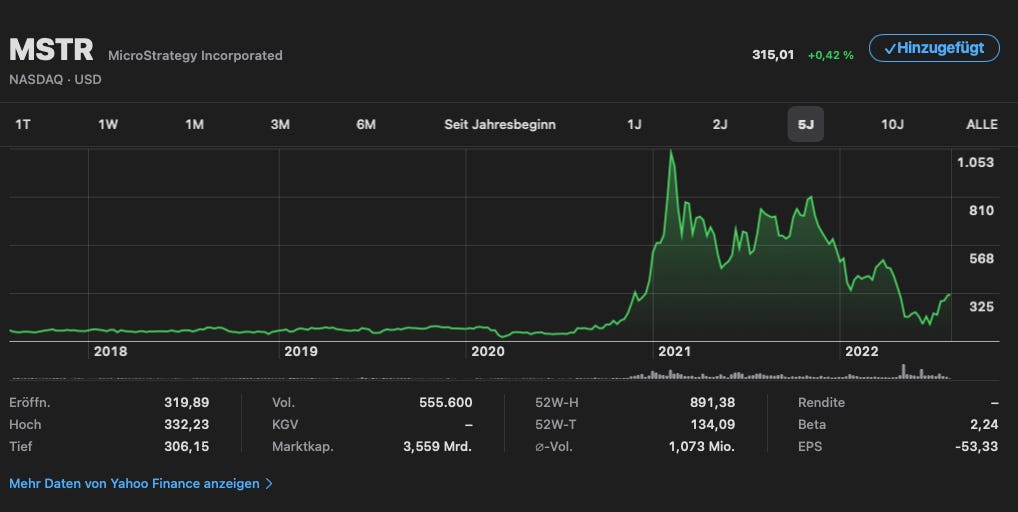Click the Rendite label
The height and width of the screenshot is (512, 1018).
(x=821, y=402)
